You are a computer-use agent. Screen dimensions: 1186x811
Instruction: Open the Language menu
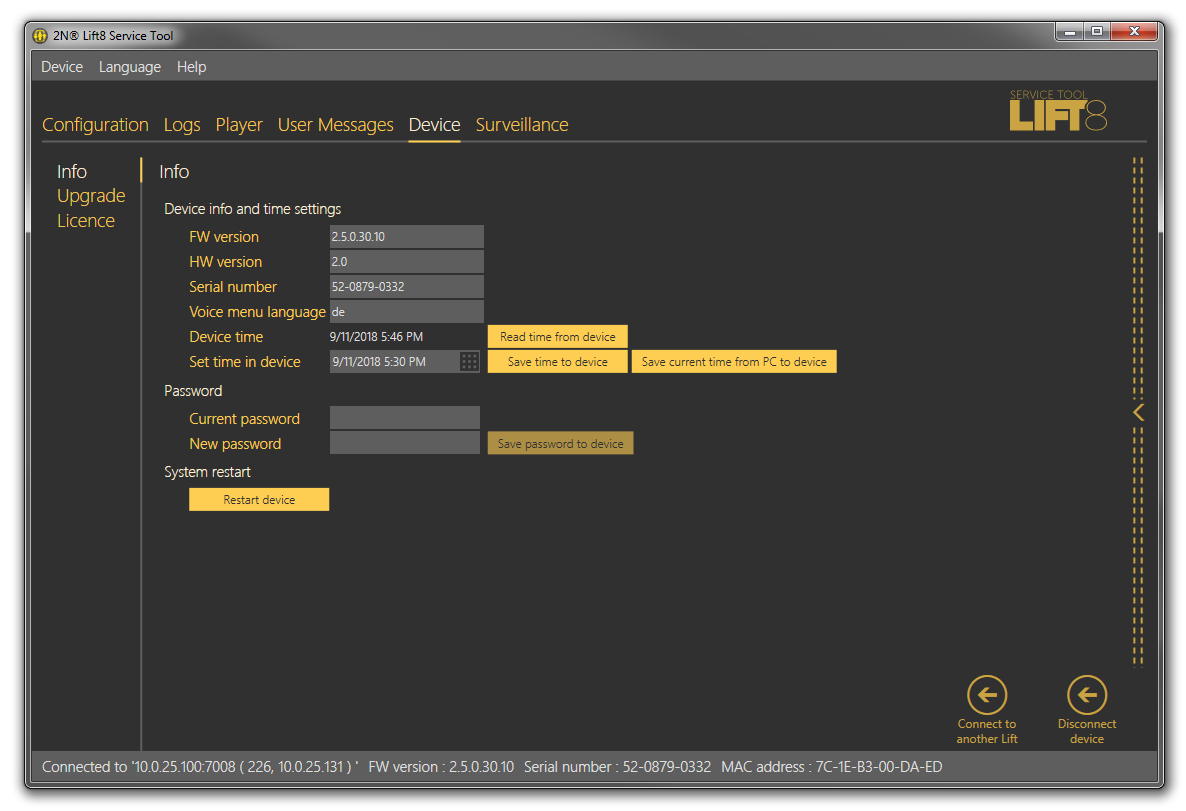click(130, 67)
